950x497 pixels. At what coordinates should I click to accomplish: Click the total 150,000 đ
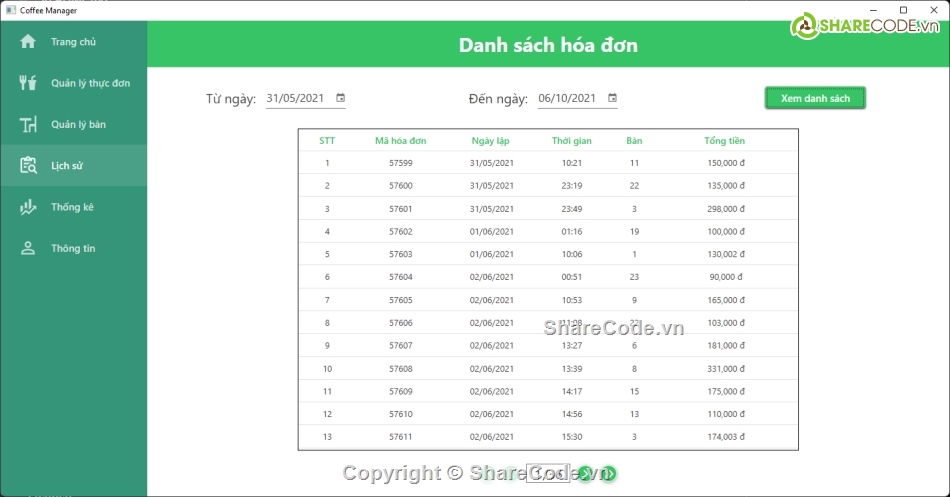tap(726, 163)
